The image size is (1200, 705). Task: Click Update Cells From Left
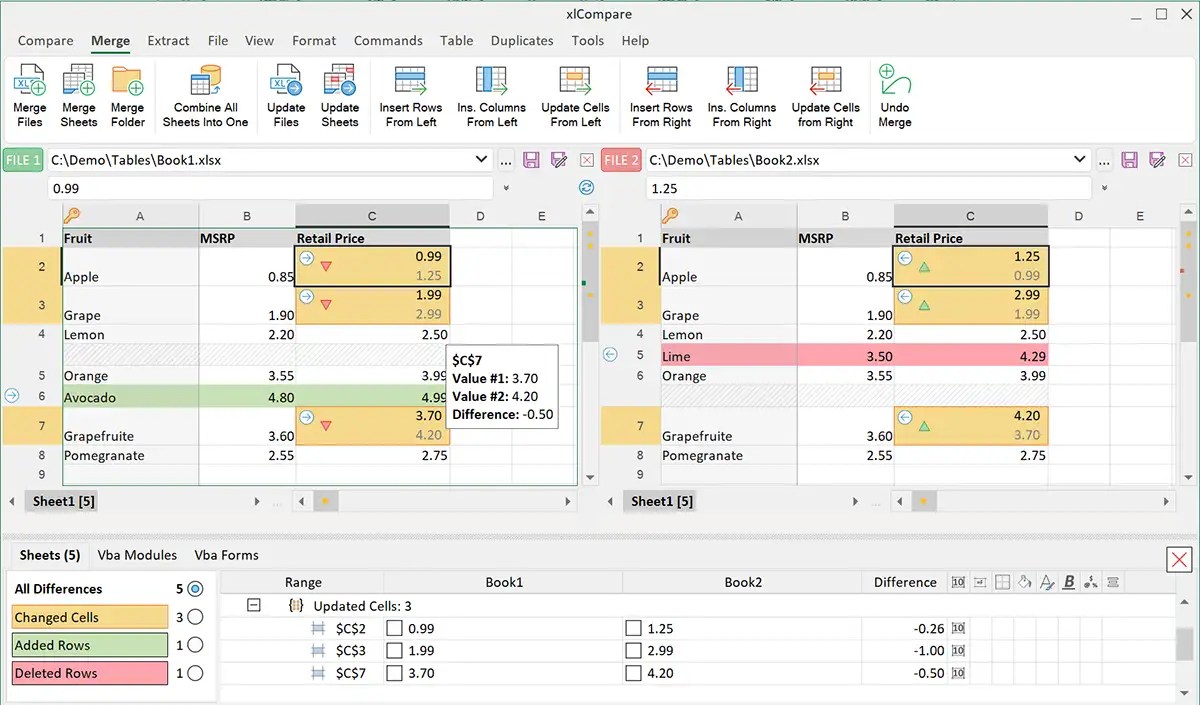[x=575, y=95]
